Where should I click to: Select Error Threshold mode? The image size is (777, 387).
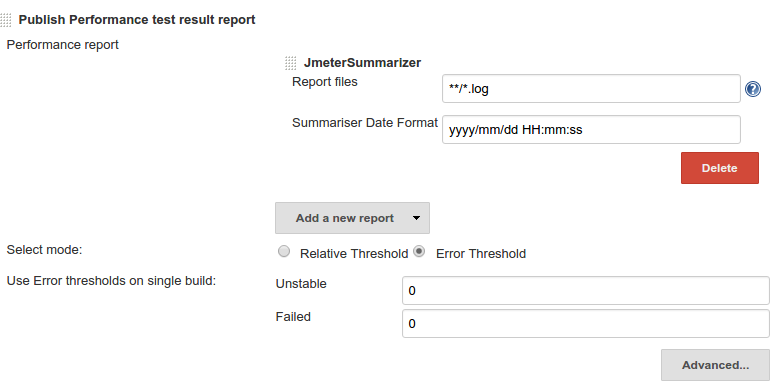click(x=419, y=251)
